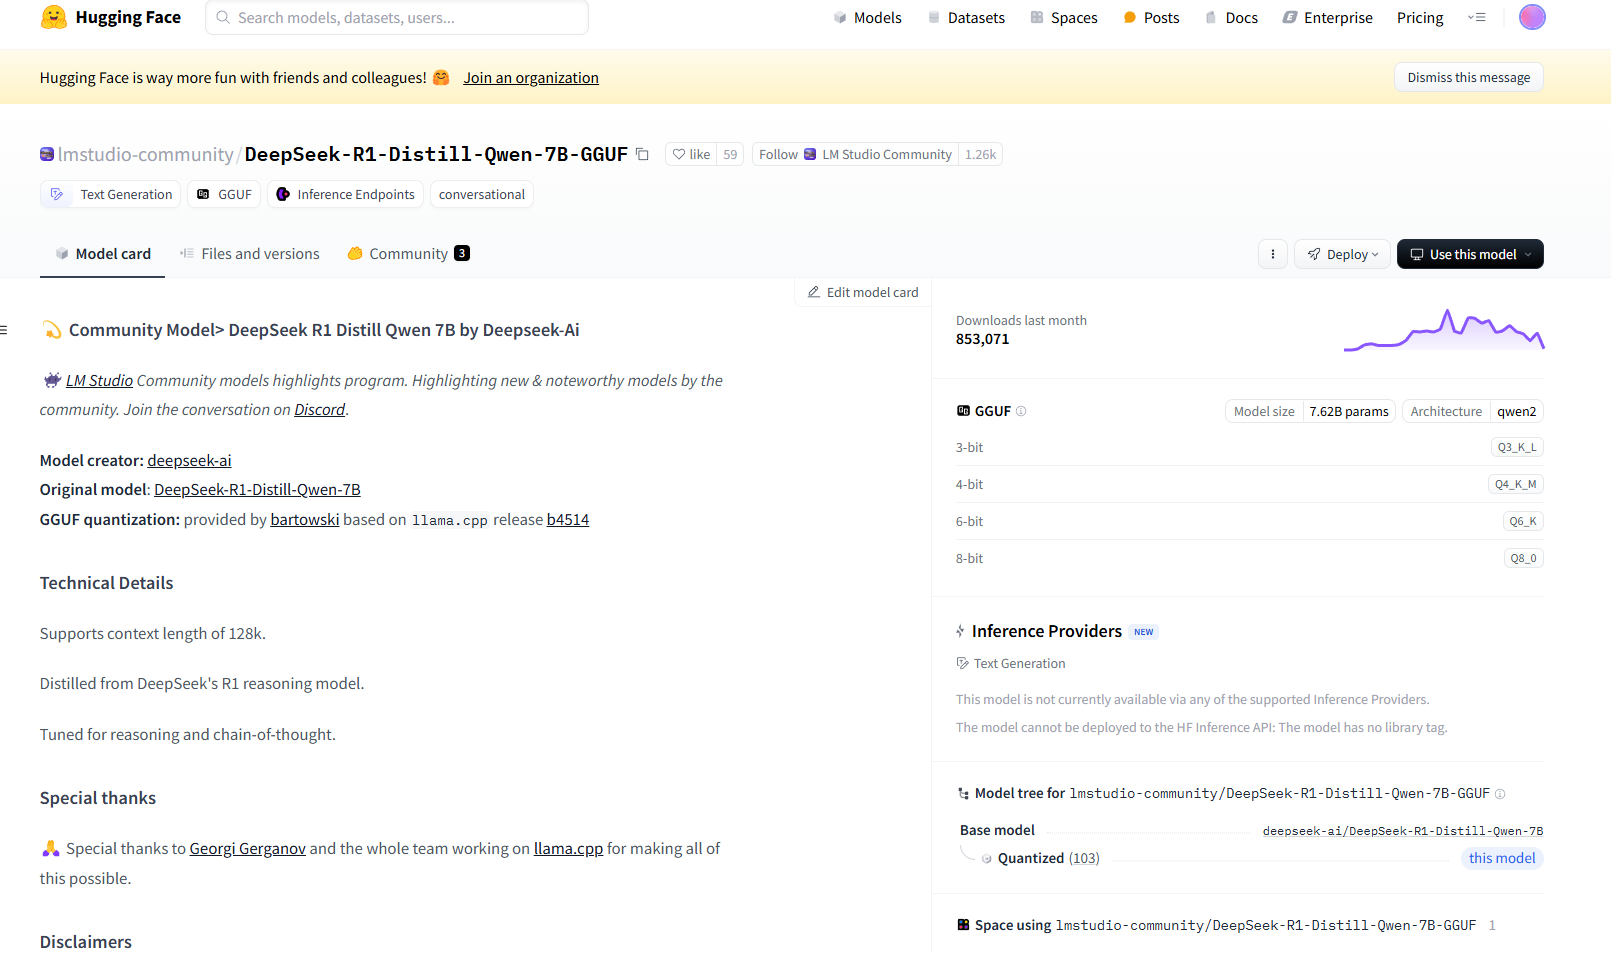Follow LM Studio Community
Screen dimensions: 1611x953
(x=855, y=154)
